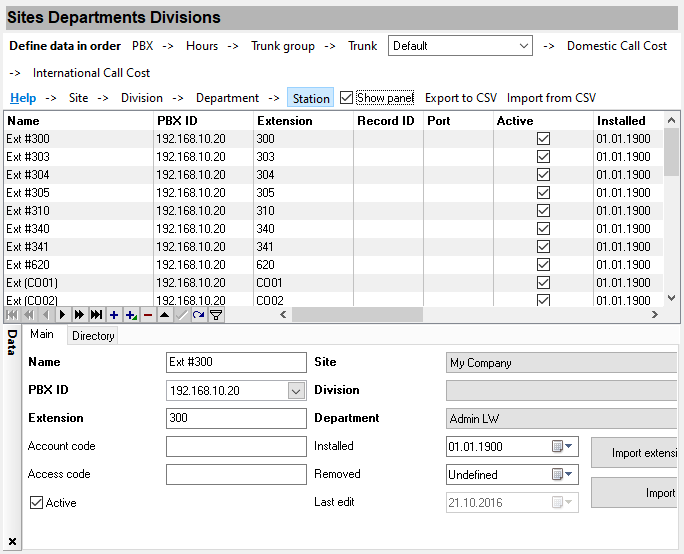Open Domestic Call Cost link
This screenshot has width=684, height=554.
pyautogui.click(x=617, y=46)
